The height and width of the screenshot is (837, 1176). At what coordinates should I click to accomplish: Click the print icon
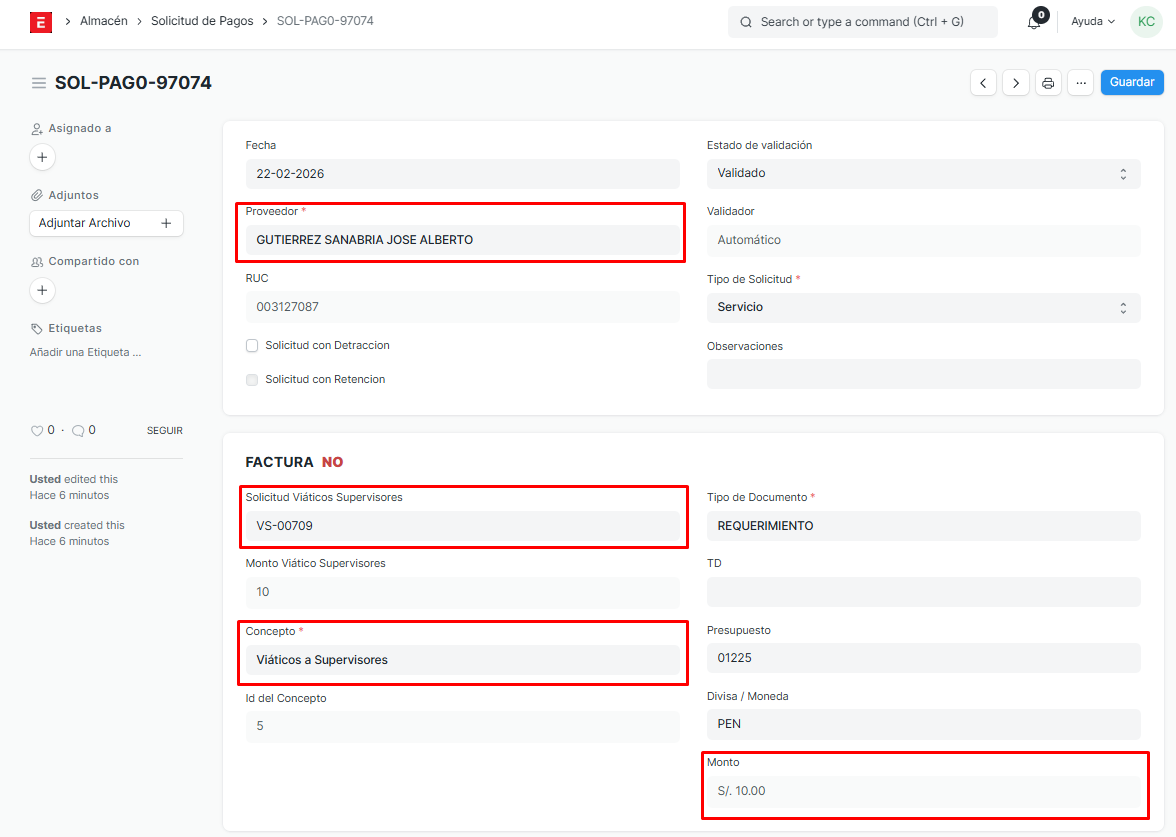1048,83
